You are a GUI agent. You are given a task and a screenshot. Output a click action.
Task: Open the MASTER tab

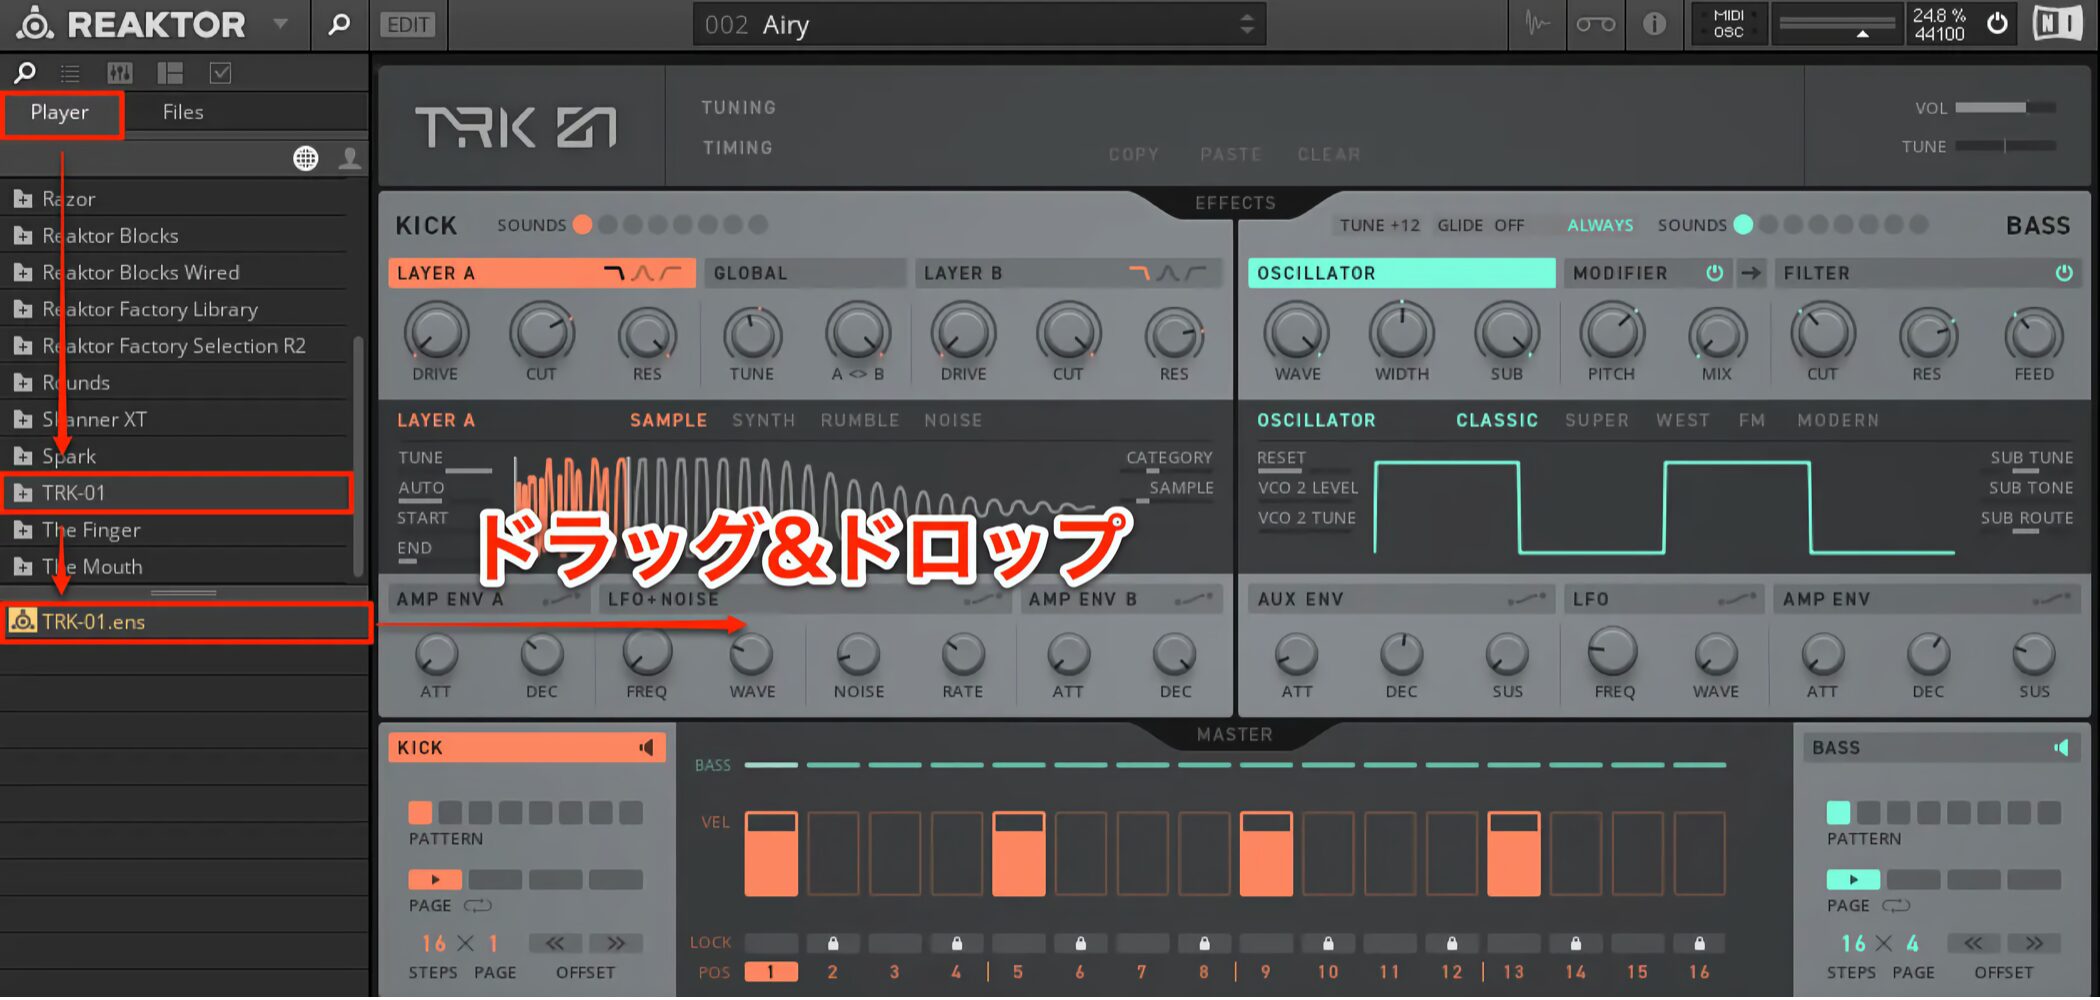(x=1235, y=735)
